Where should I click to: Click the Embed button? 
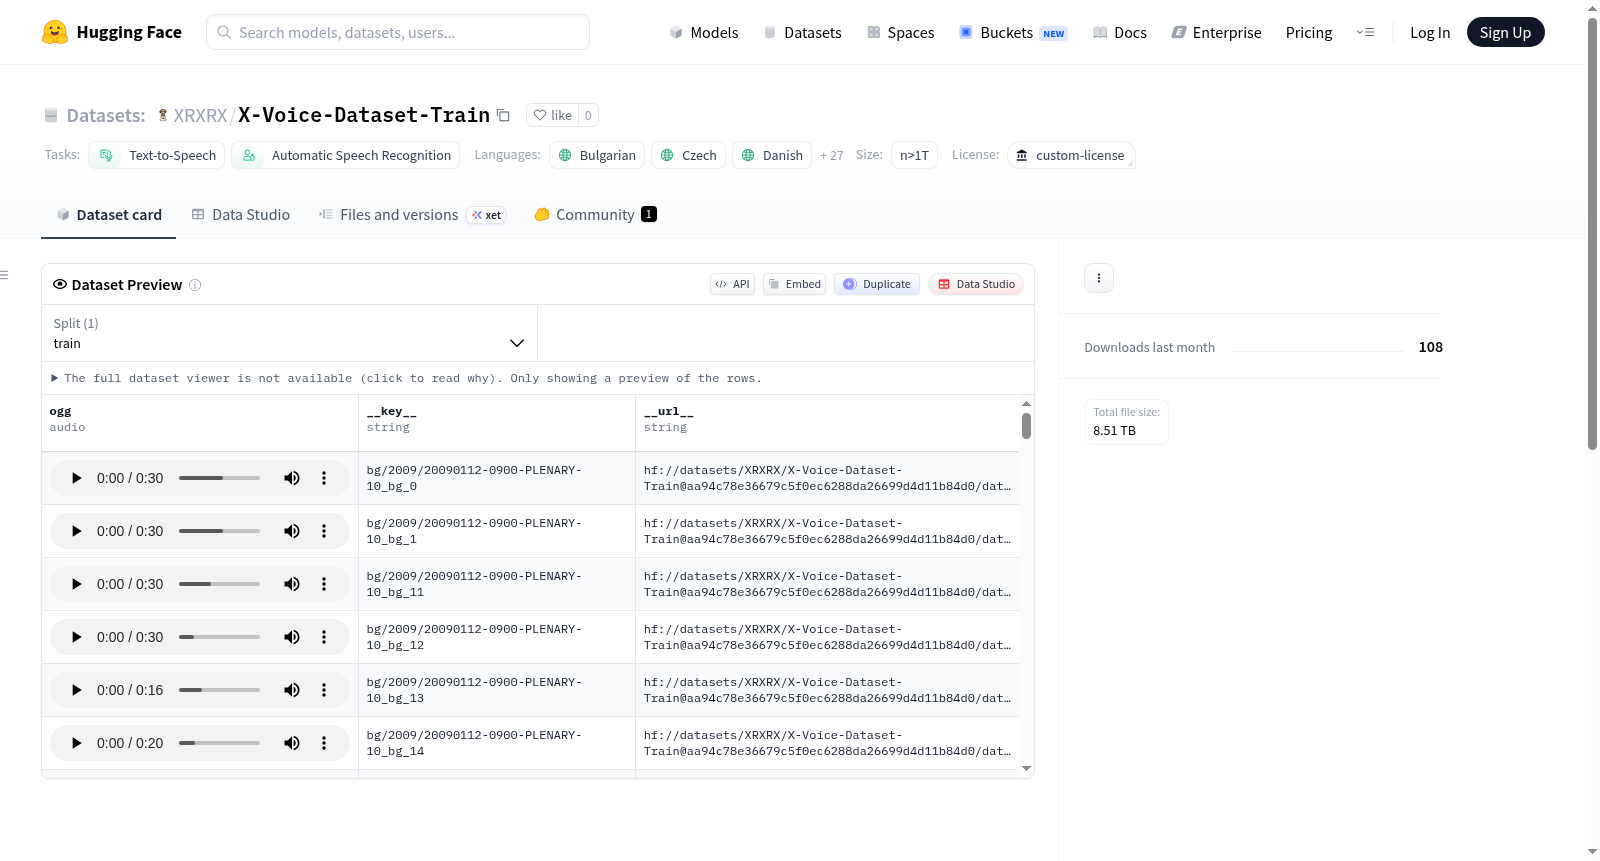(x=795, y=284)
